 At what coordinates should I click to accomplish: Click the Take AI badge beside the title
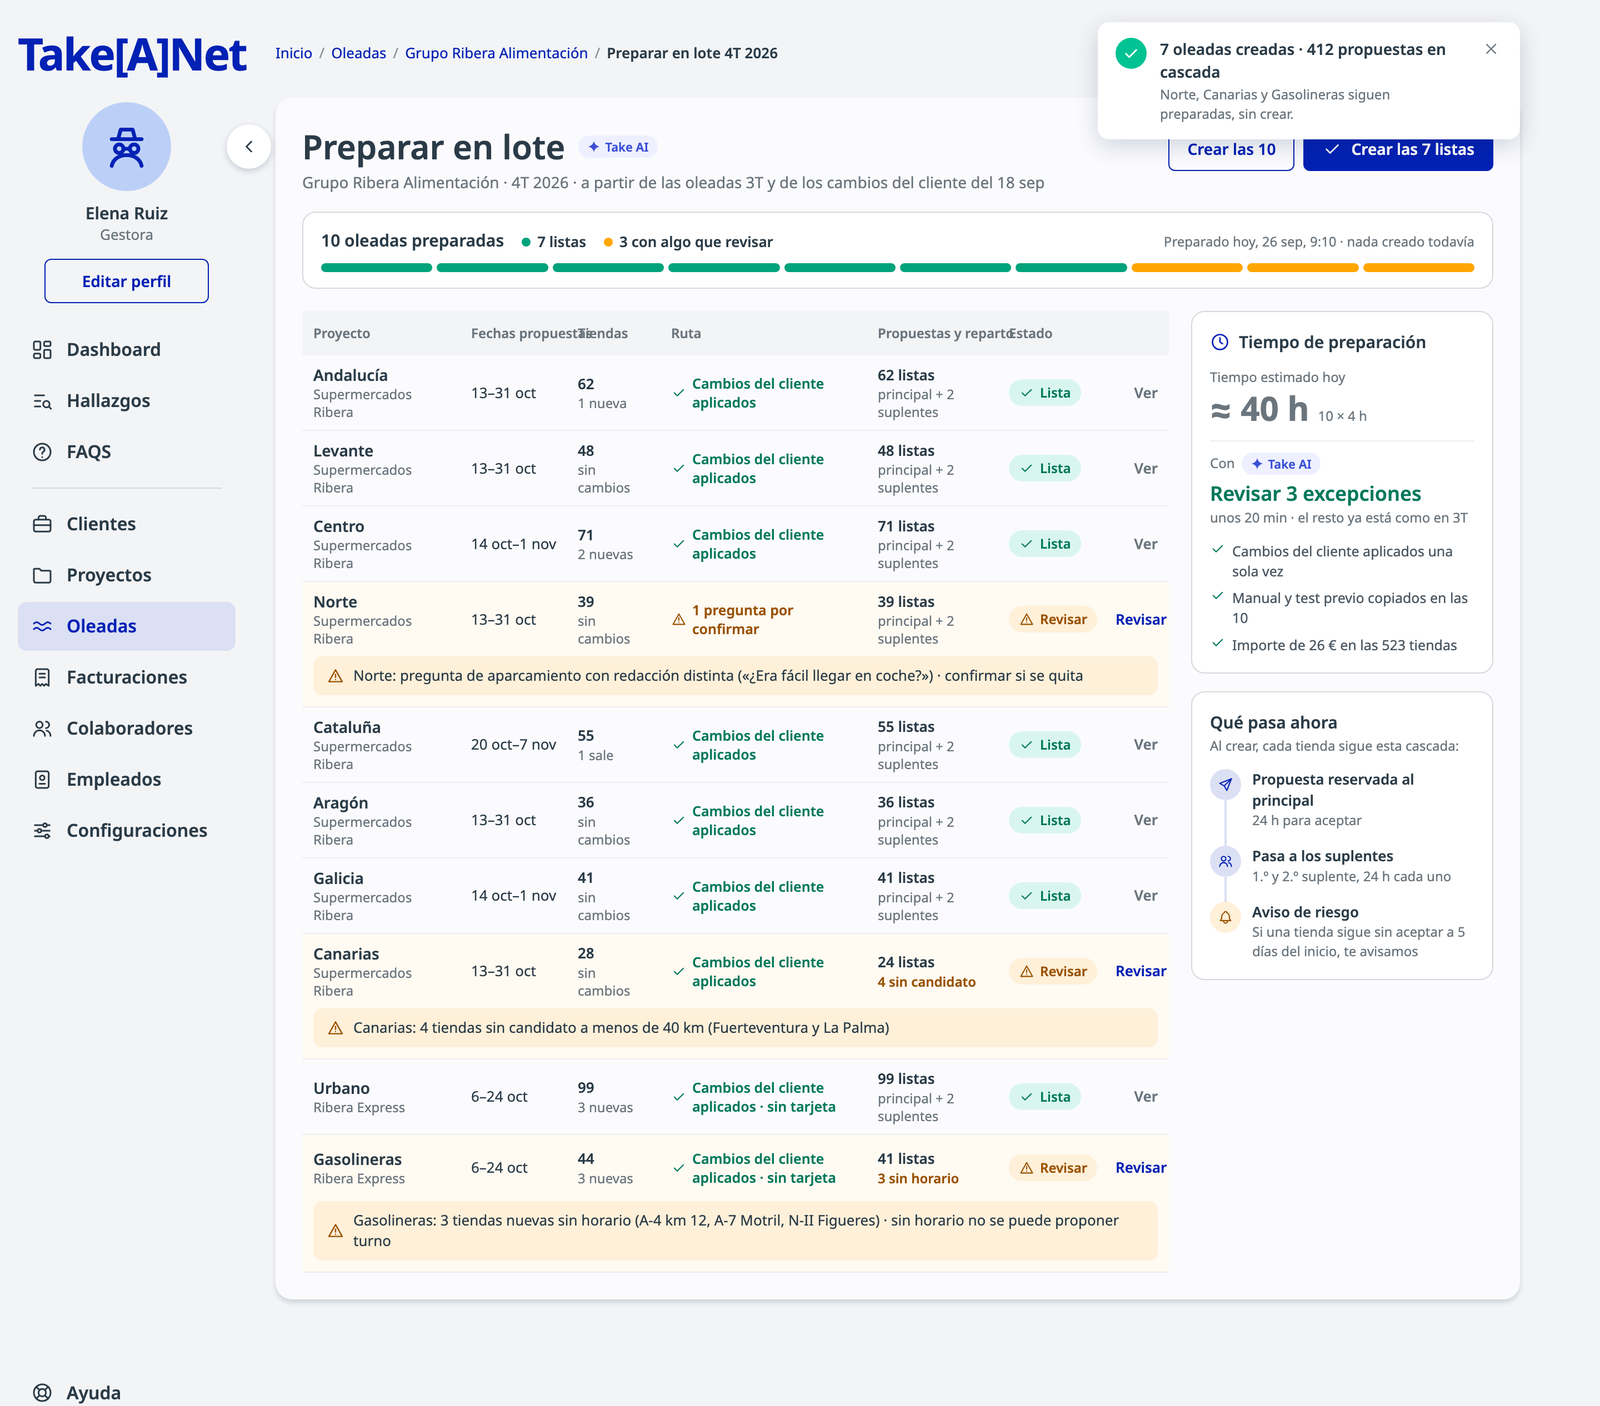(x=618, y=147)
